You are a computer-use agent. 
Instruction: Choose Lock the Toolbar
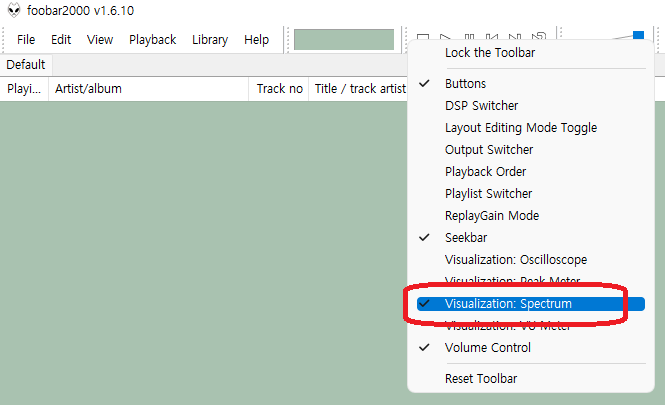click(531, 53)
